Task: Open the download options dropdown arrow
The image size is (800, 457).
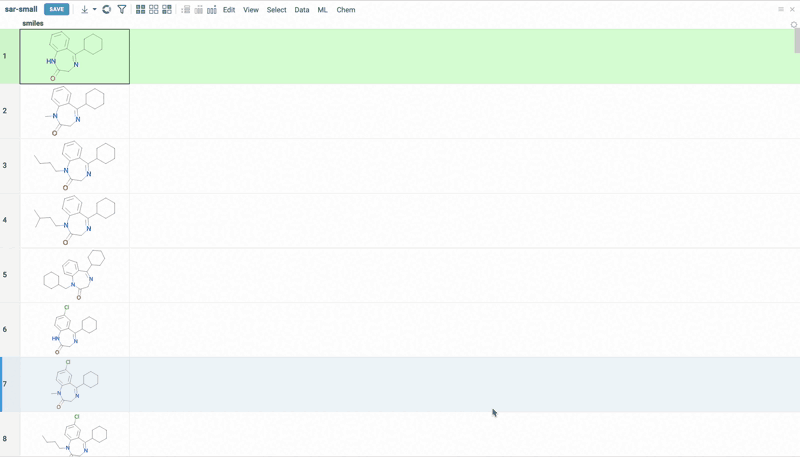Action: (95, 10)
